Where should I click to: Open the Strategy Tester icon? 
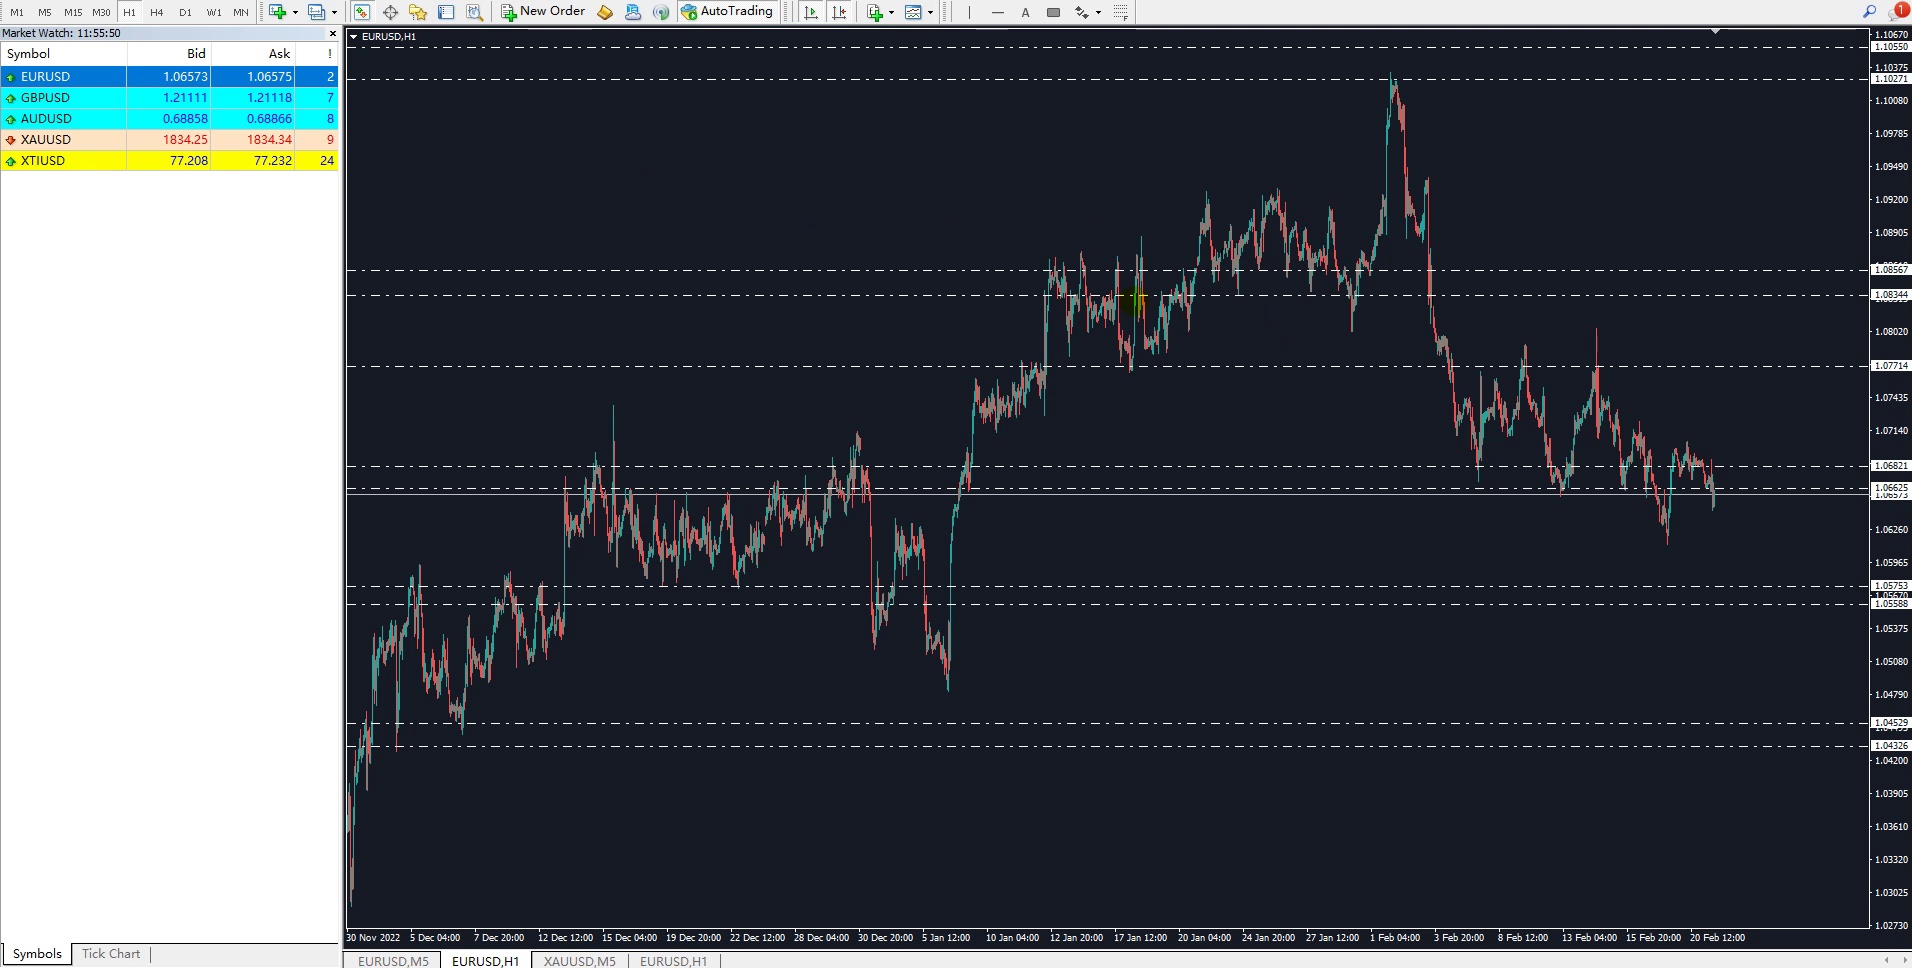pyautogui.click(x=474, y=12)
